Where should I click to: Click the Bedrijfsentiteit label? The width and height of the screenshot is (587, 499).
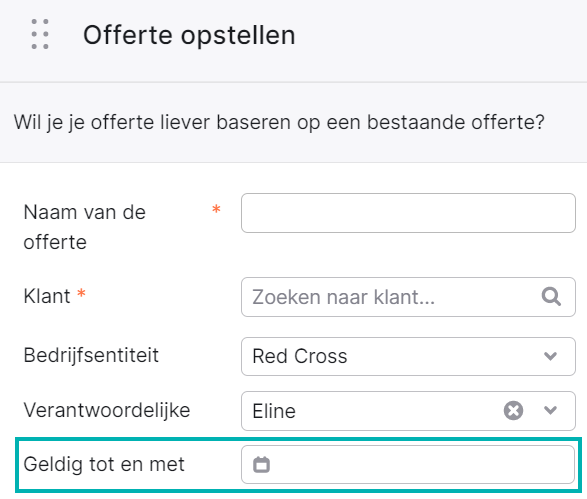pyautogui.click(x=91, y=355)
